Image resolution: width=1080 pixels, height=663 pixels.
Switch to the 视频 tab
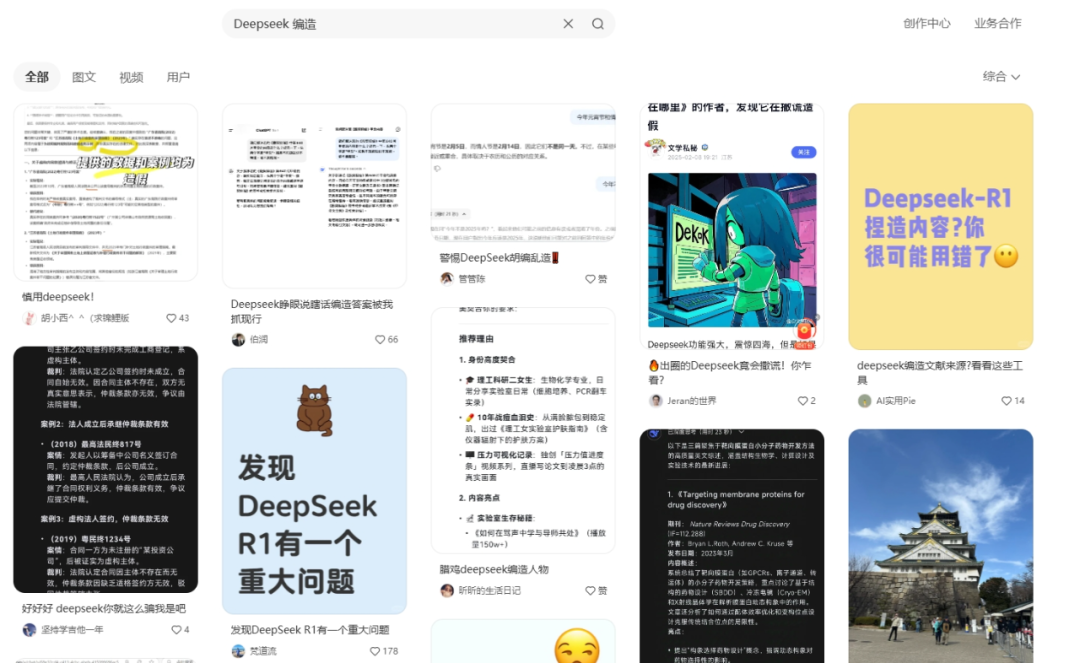click(131, 76)
